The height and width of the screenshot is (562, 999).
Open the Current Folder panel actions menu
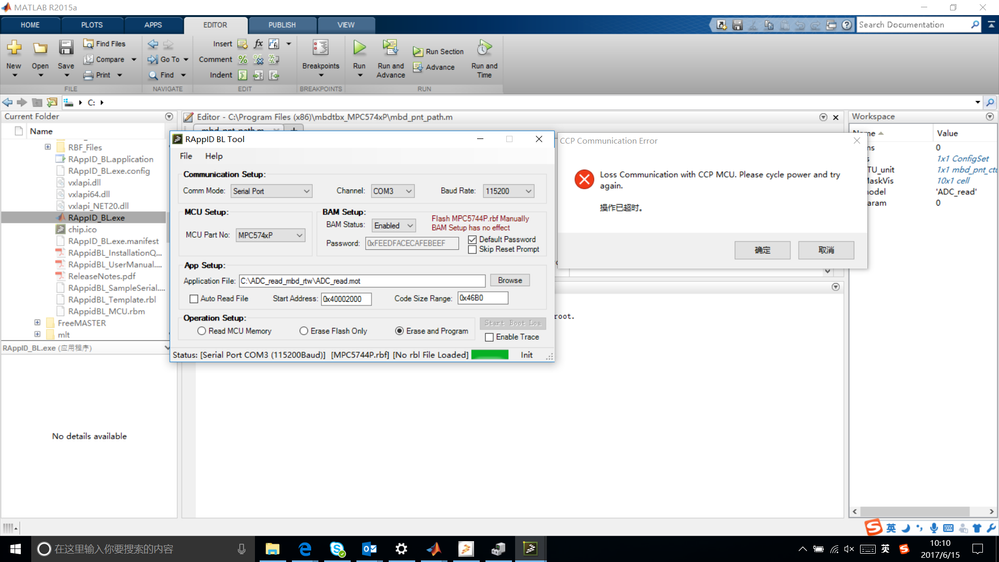point(169,117)
